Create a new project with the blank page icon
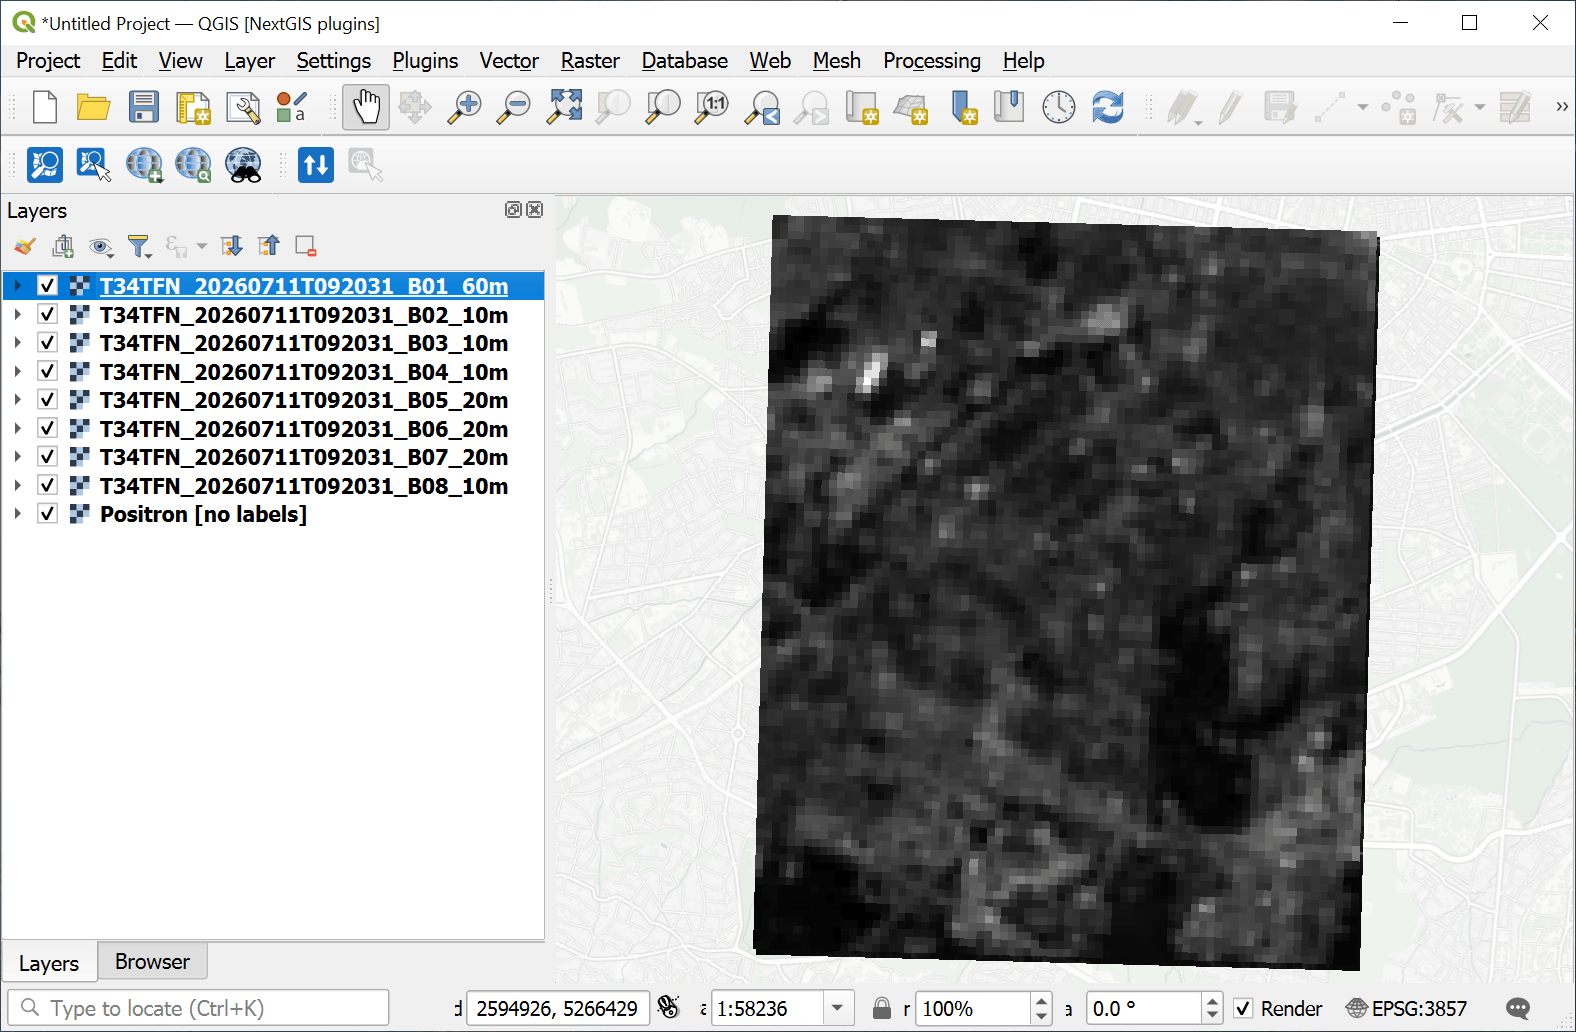1576x1032 pixels. (x=45, y=107)
